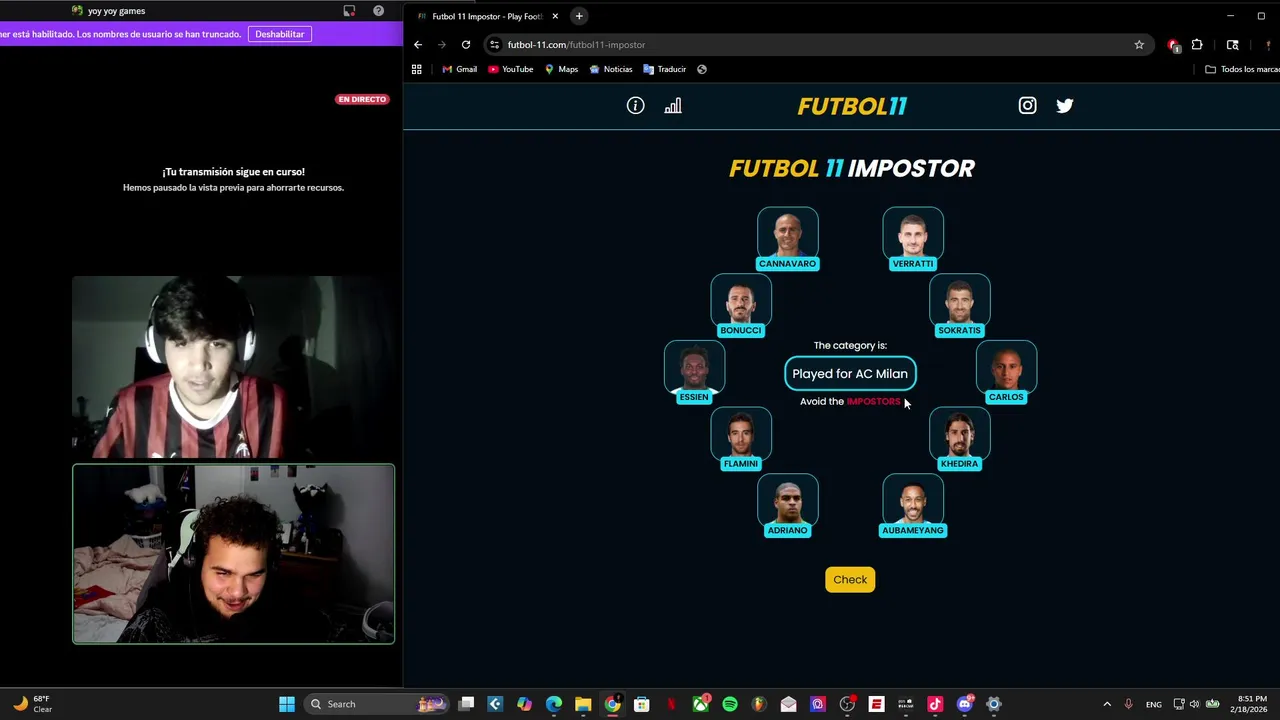Click the yellow Check button

pyautogui.click(x=850, y=580)
